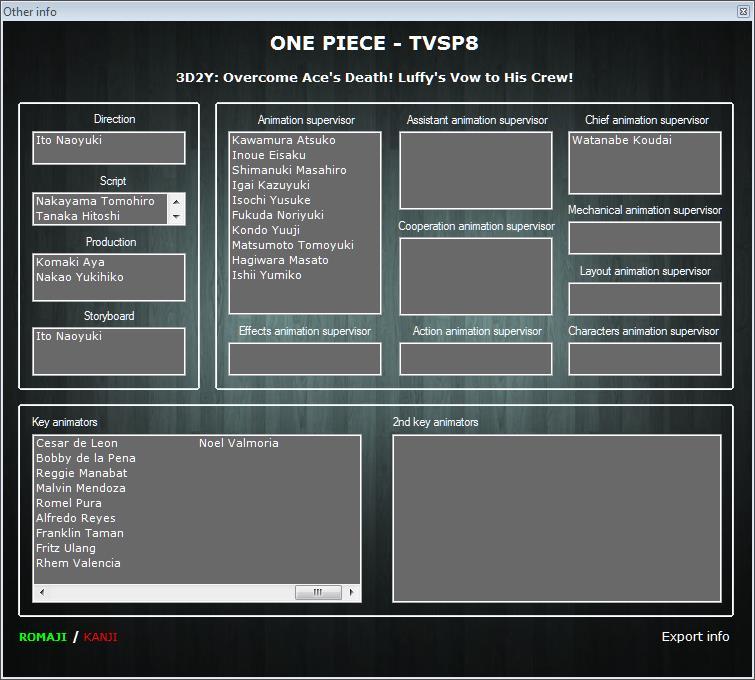Select Fukuda Noriyuki in the list
755x680 pixels.
(278, 215)
